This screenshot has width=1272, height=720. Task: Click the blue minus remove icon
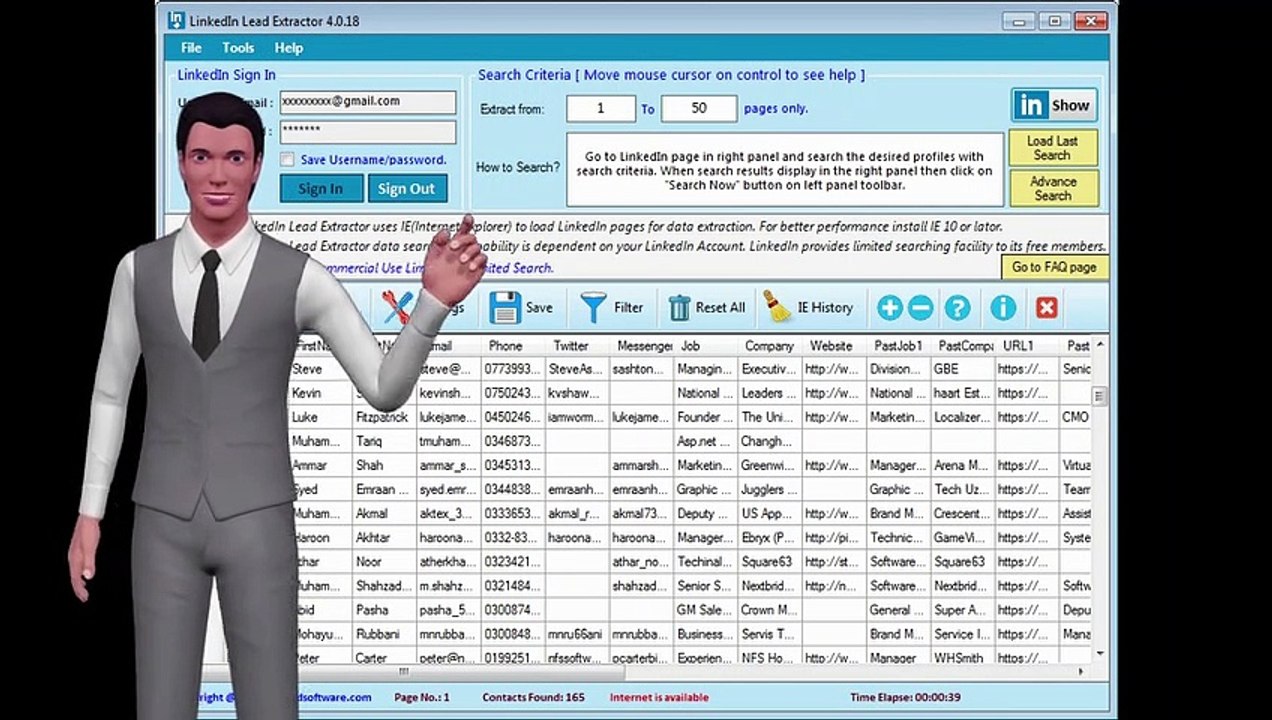point(921,308)
